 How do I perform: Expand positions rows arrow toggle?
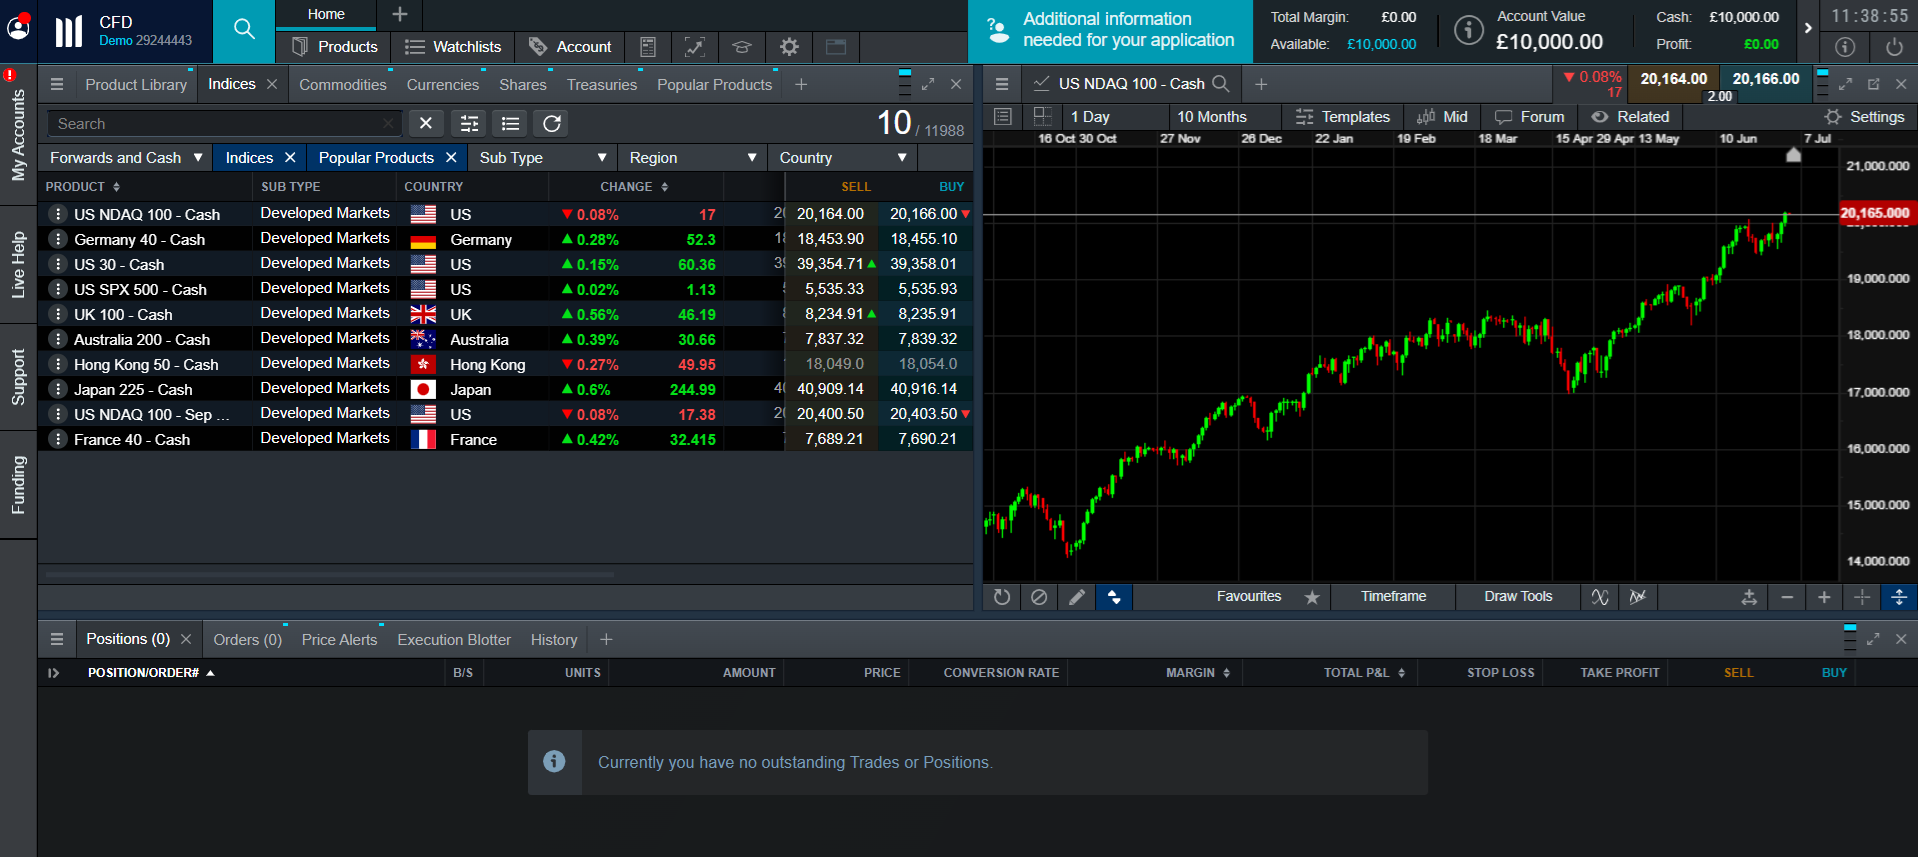(x=53, y=673)
